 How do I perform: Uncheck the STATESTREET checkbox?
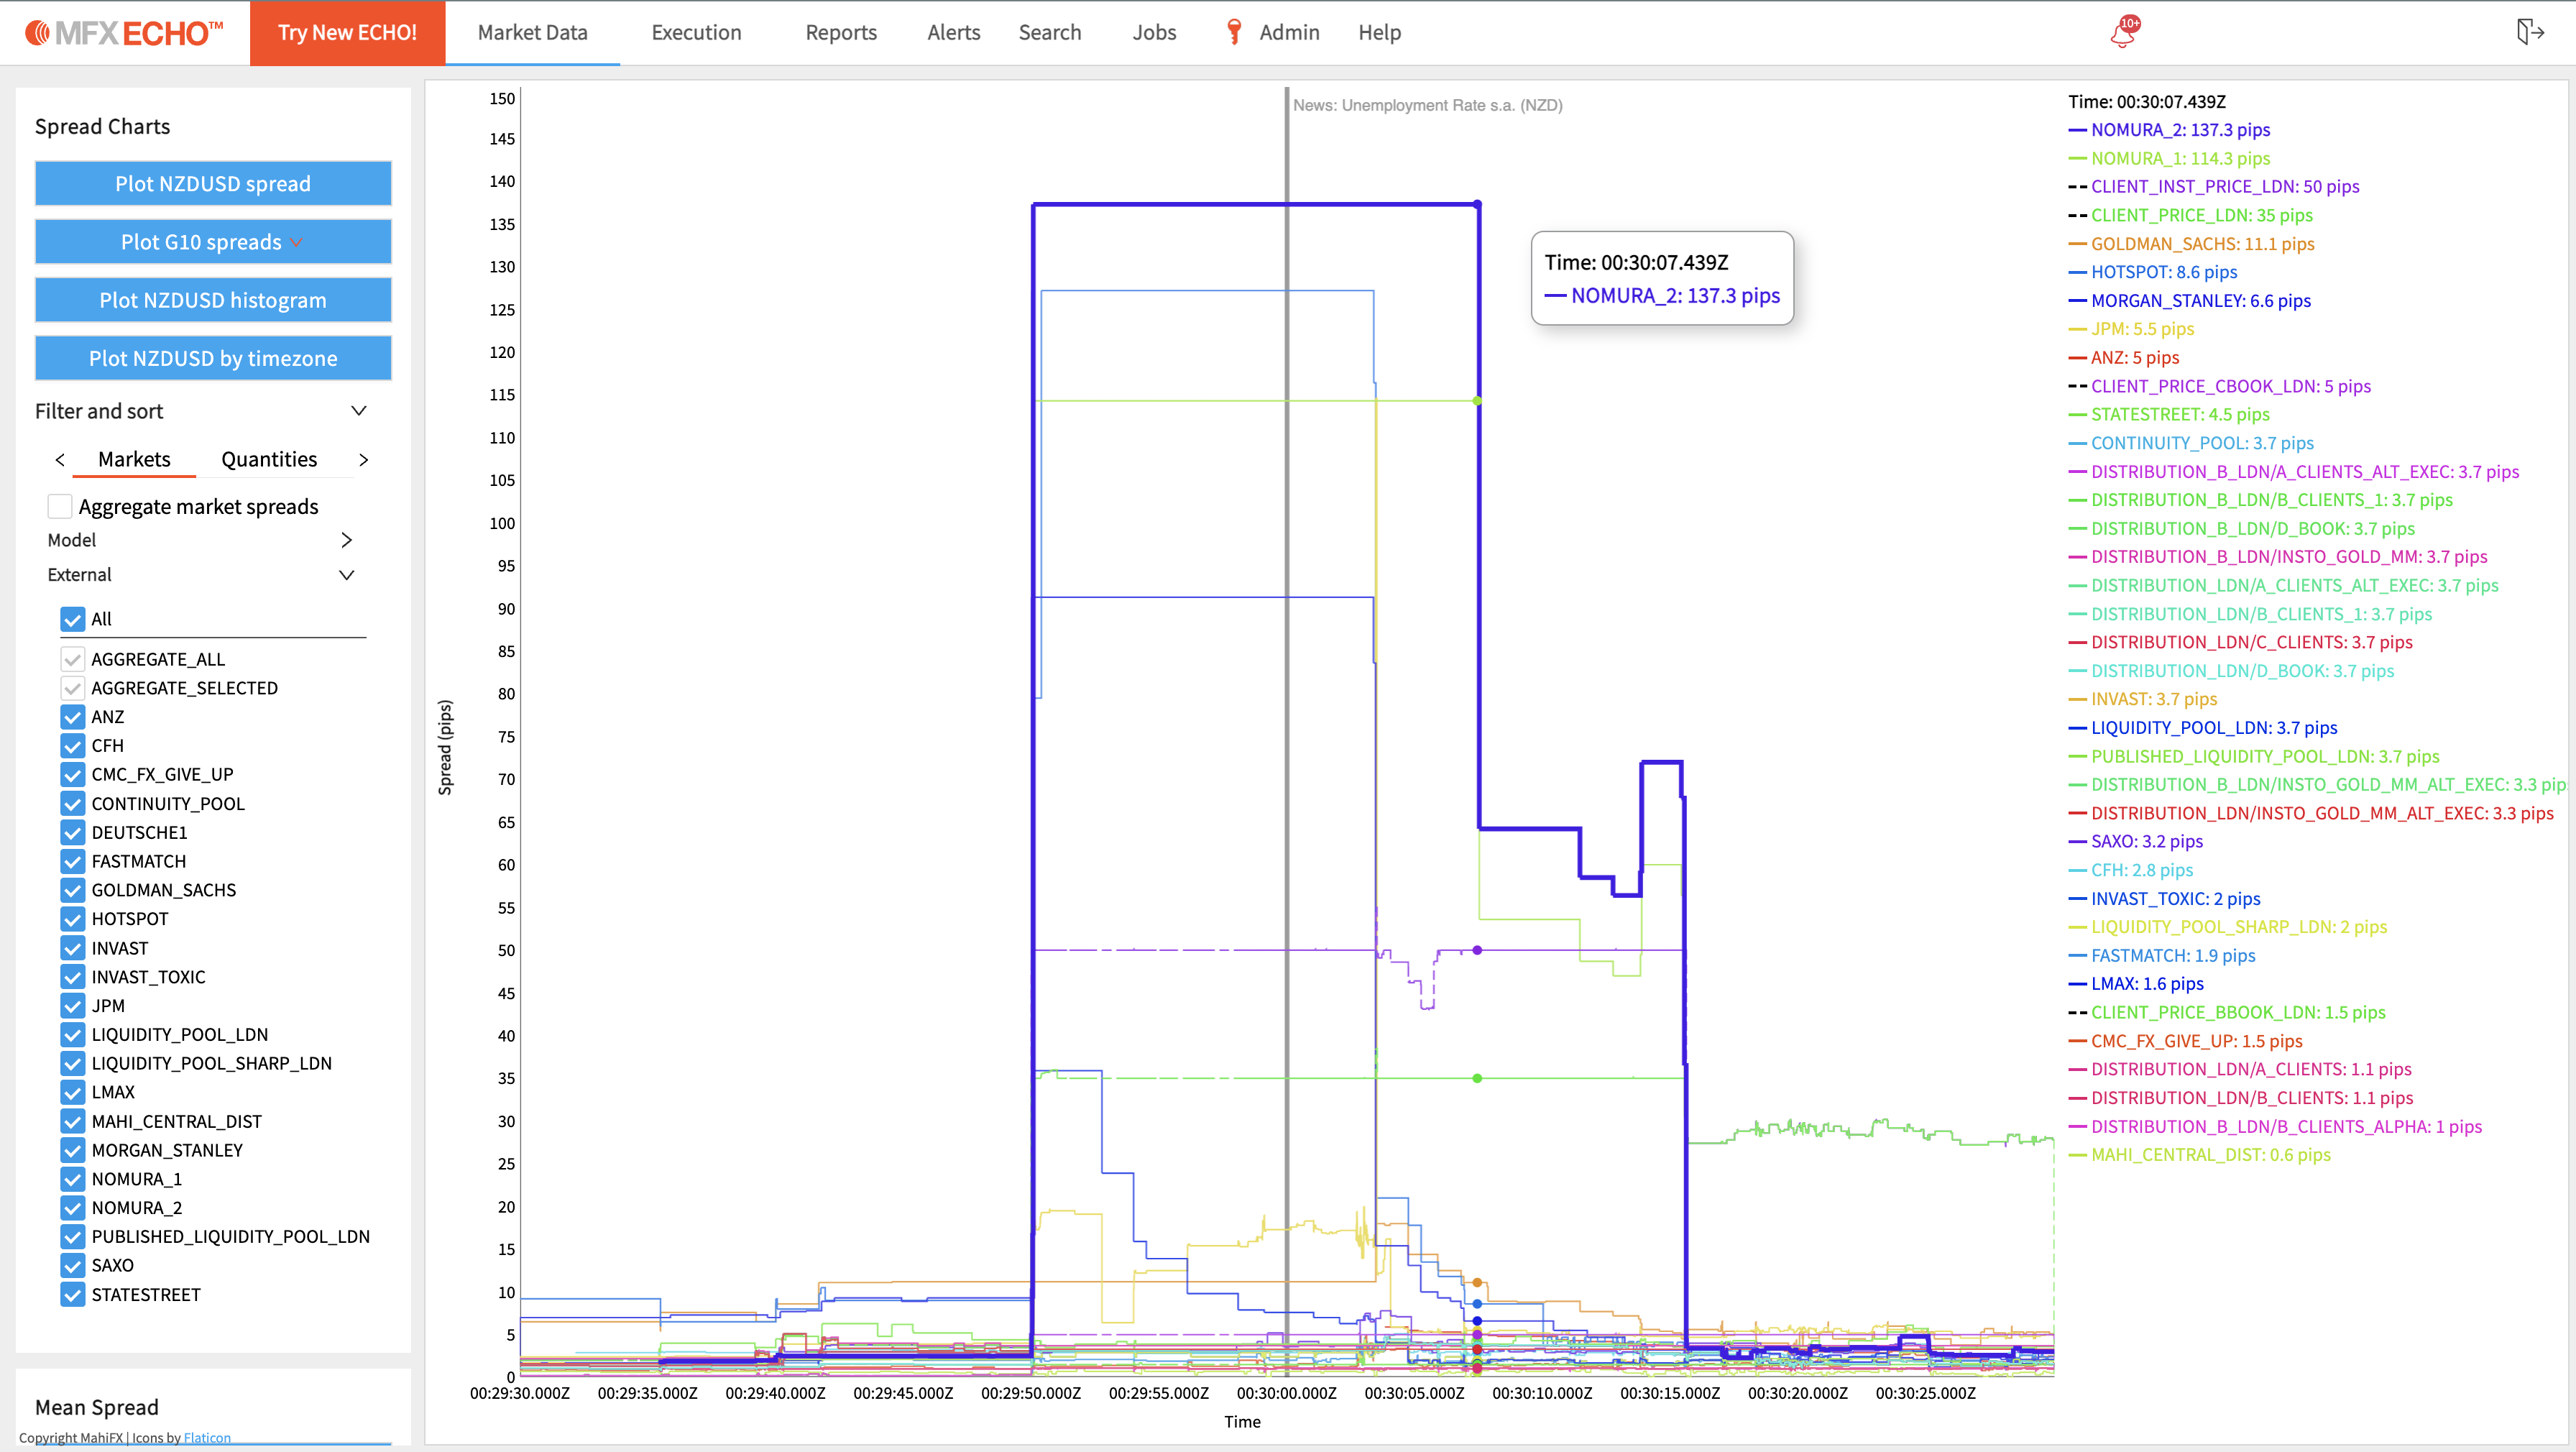(x=72, y=1295)
